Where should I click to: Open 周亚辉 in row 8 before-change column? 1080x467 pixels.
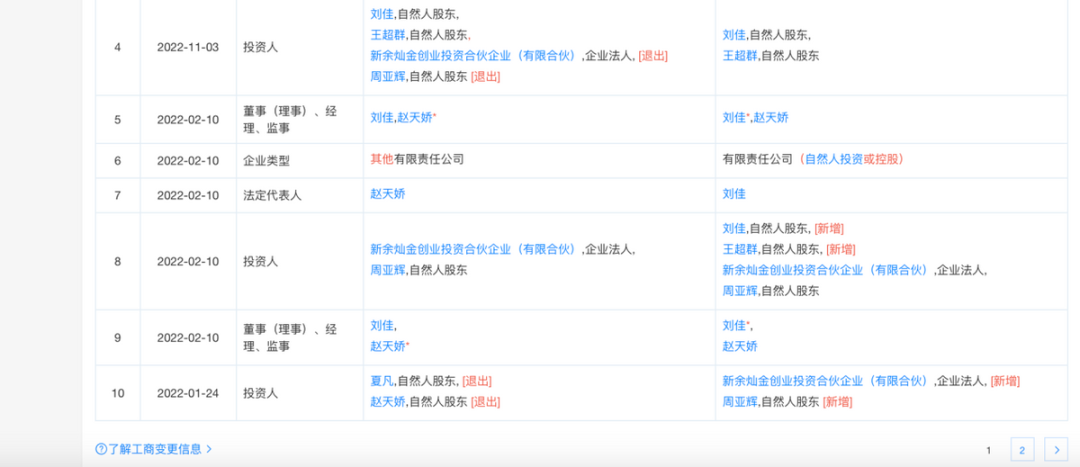388,270
